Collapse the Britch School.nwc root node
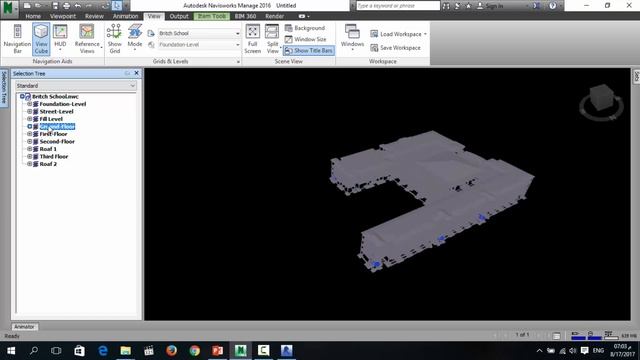This screenshot has height=360, width=640. [22, 96]
